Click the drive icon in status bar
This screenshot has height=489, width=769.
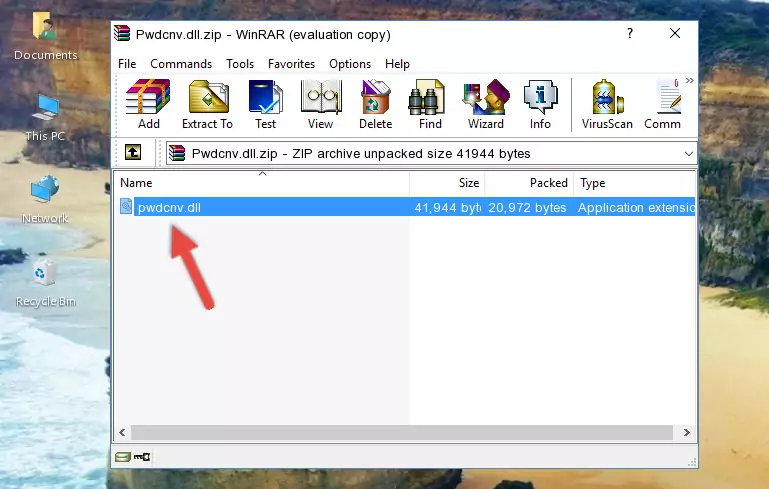123,457
